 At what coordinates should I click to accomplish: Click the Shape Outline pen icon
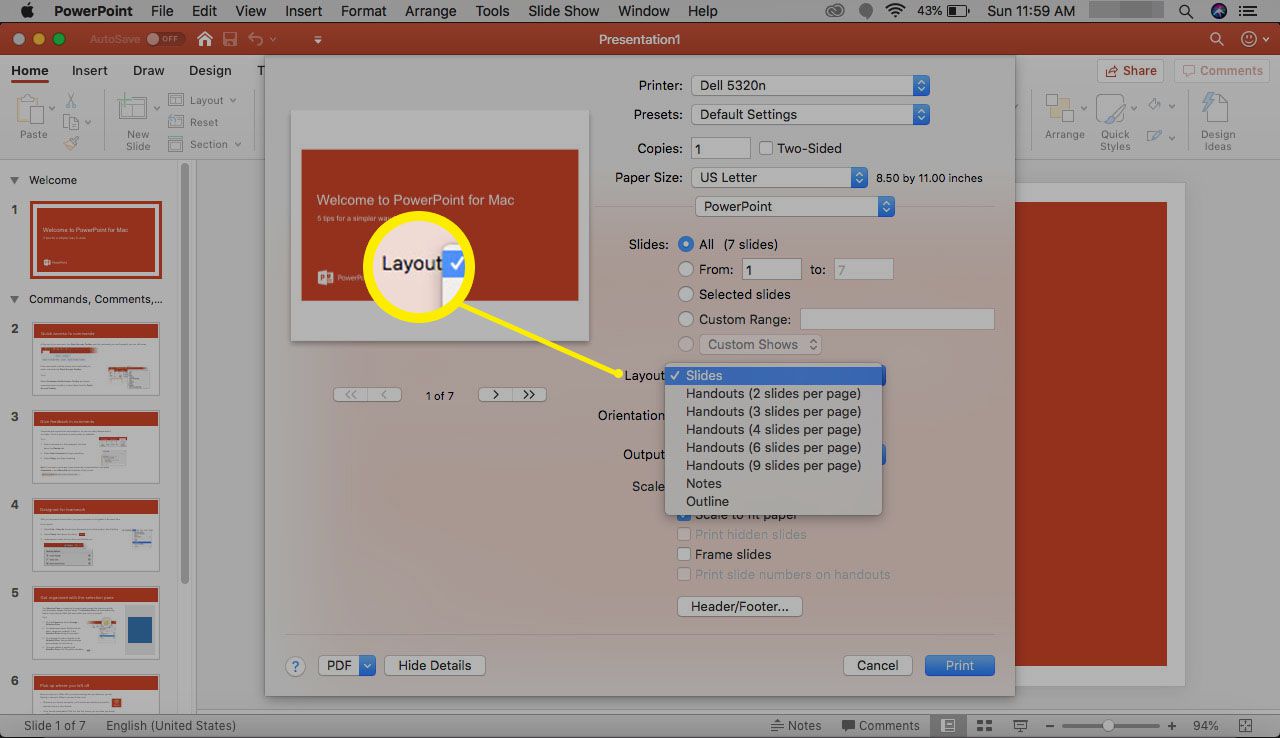coord(1155,134)
